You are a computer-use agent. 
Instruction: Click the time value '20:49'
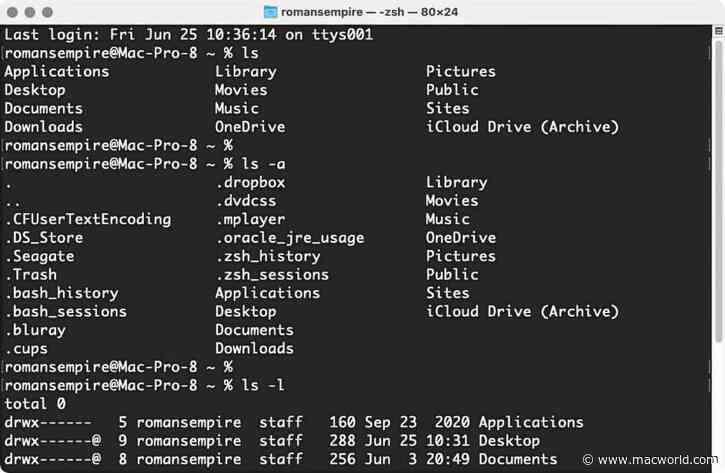coord(448,459)
